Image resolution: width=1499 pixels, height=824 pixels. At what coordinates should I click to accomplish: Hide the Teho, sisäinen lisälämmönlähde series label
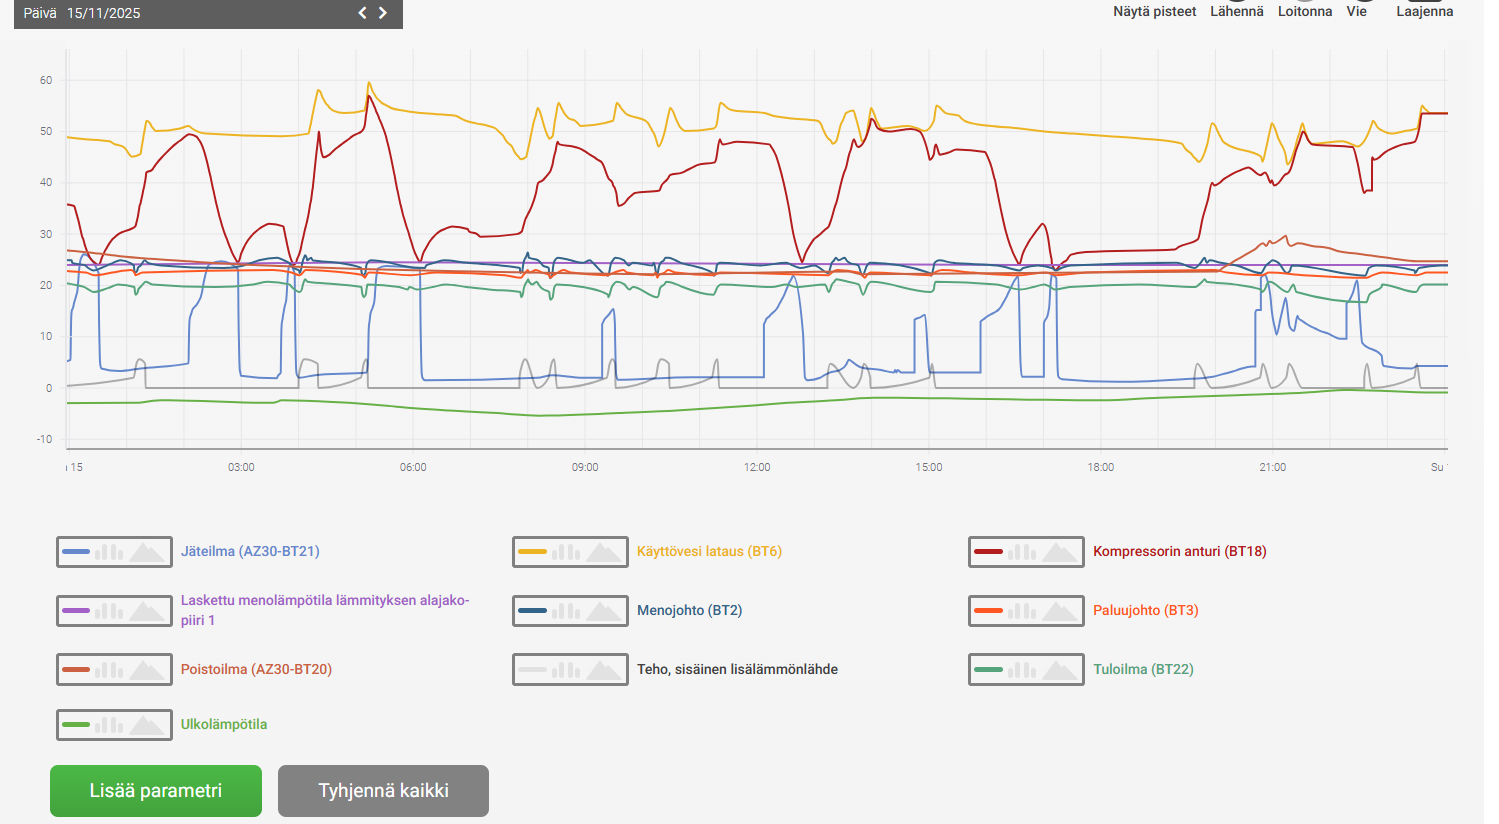(737, 670)
